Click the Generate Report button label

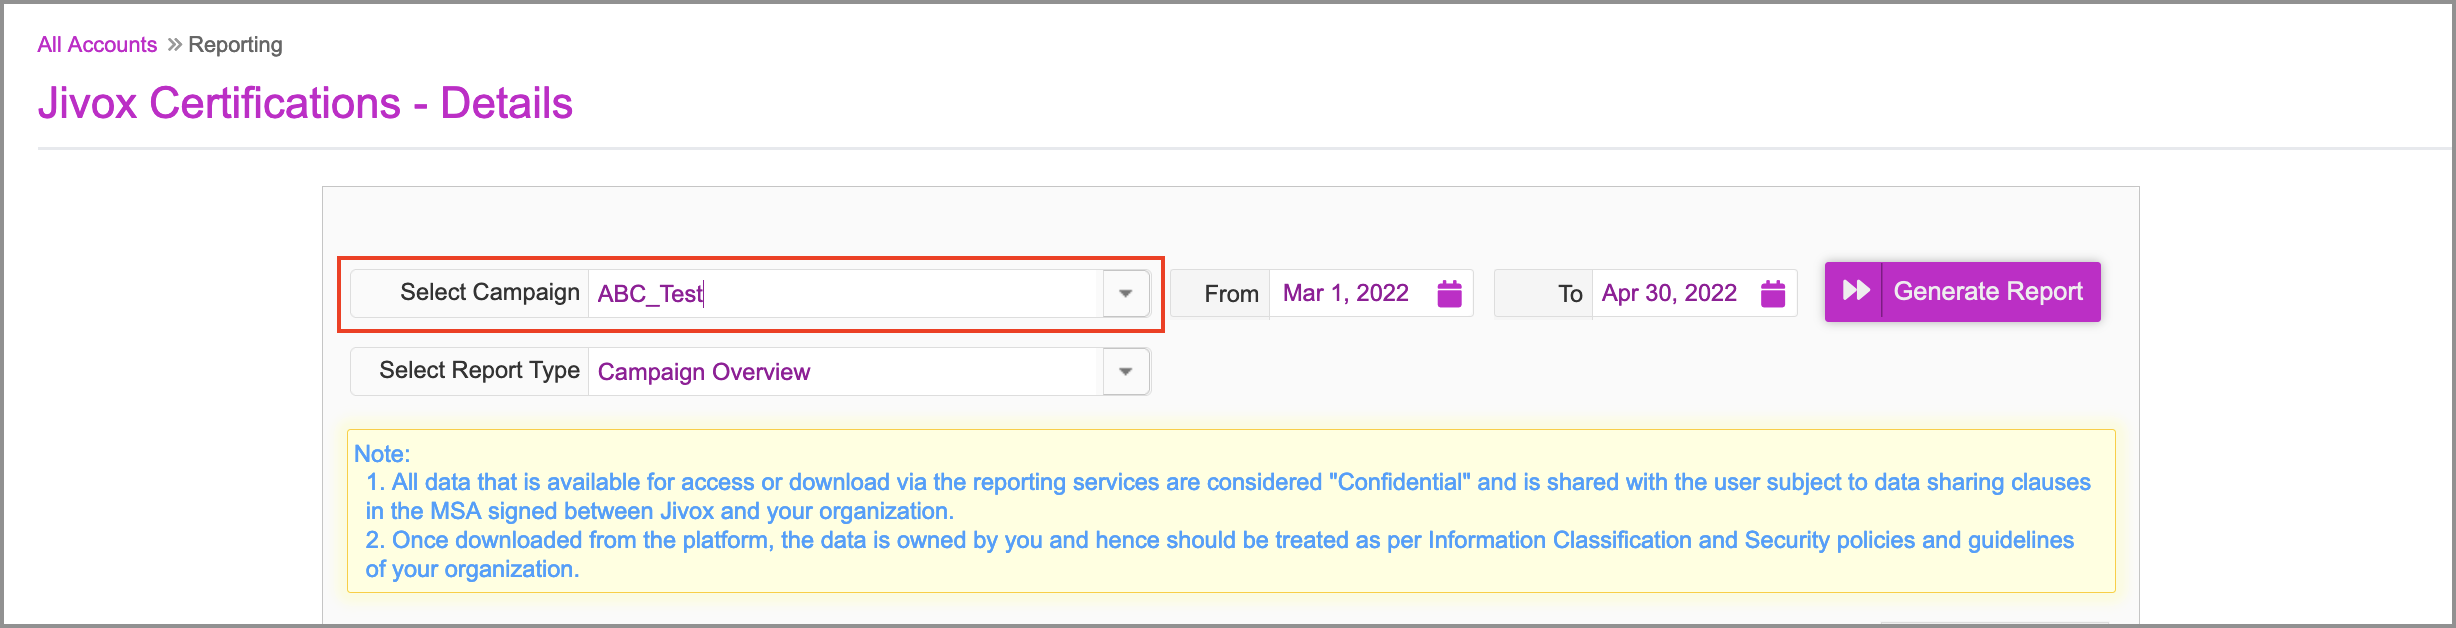(x=1988, y=291)
